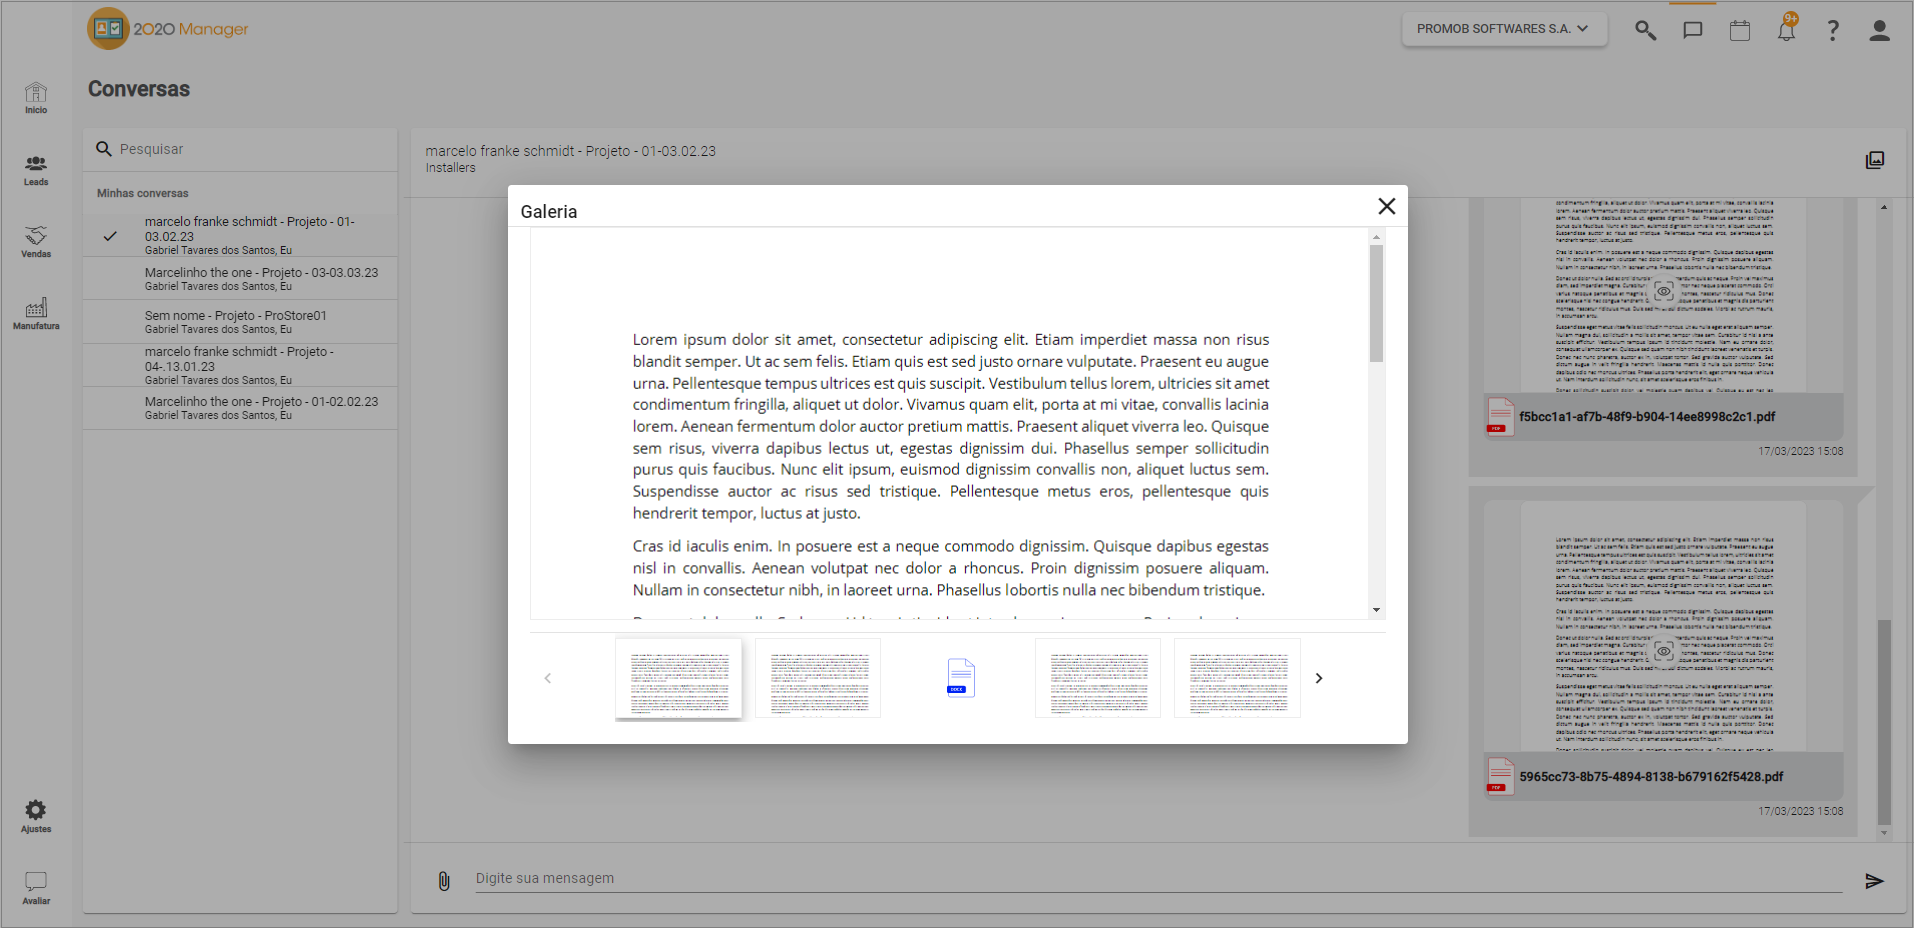Screen dimensions: 1928x938
Task: Open conversation Marcelinho the one 01-02.02.23
Action: (240, 408)
